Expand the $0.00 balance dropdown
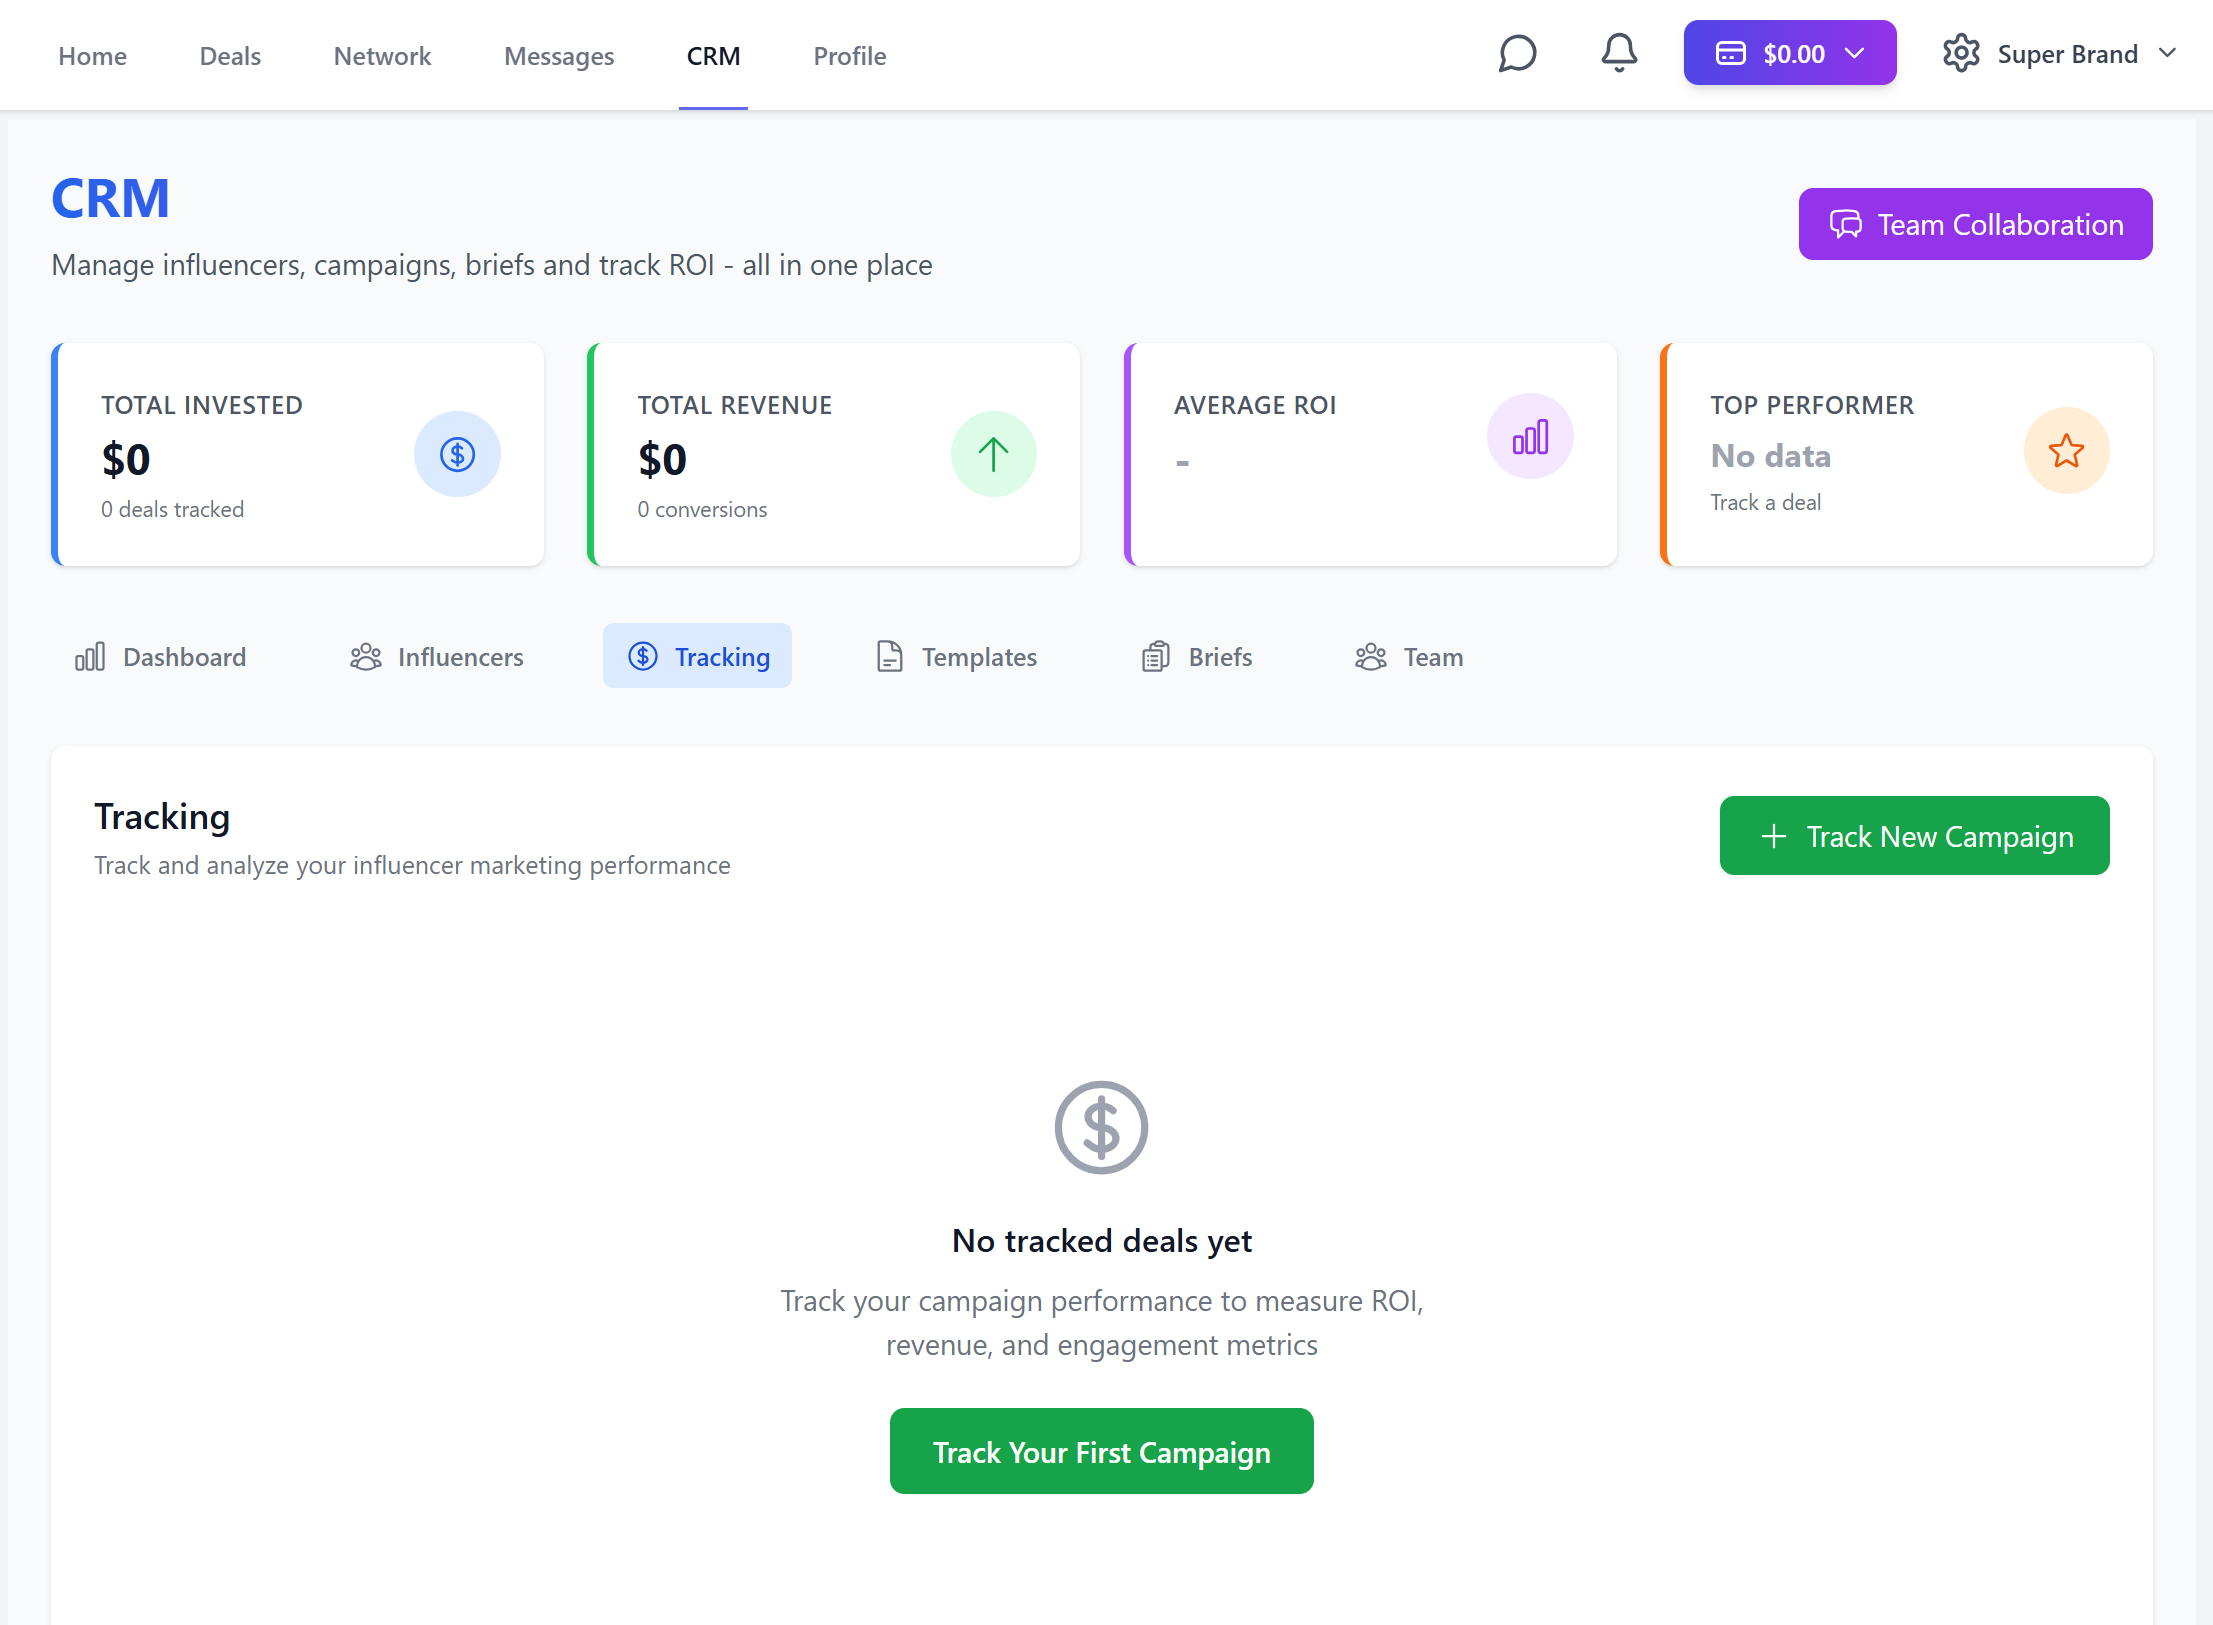2213x1625 pixels. [x=1790, y=53]
